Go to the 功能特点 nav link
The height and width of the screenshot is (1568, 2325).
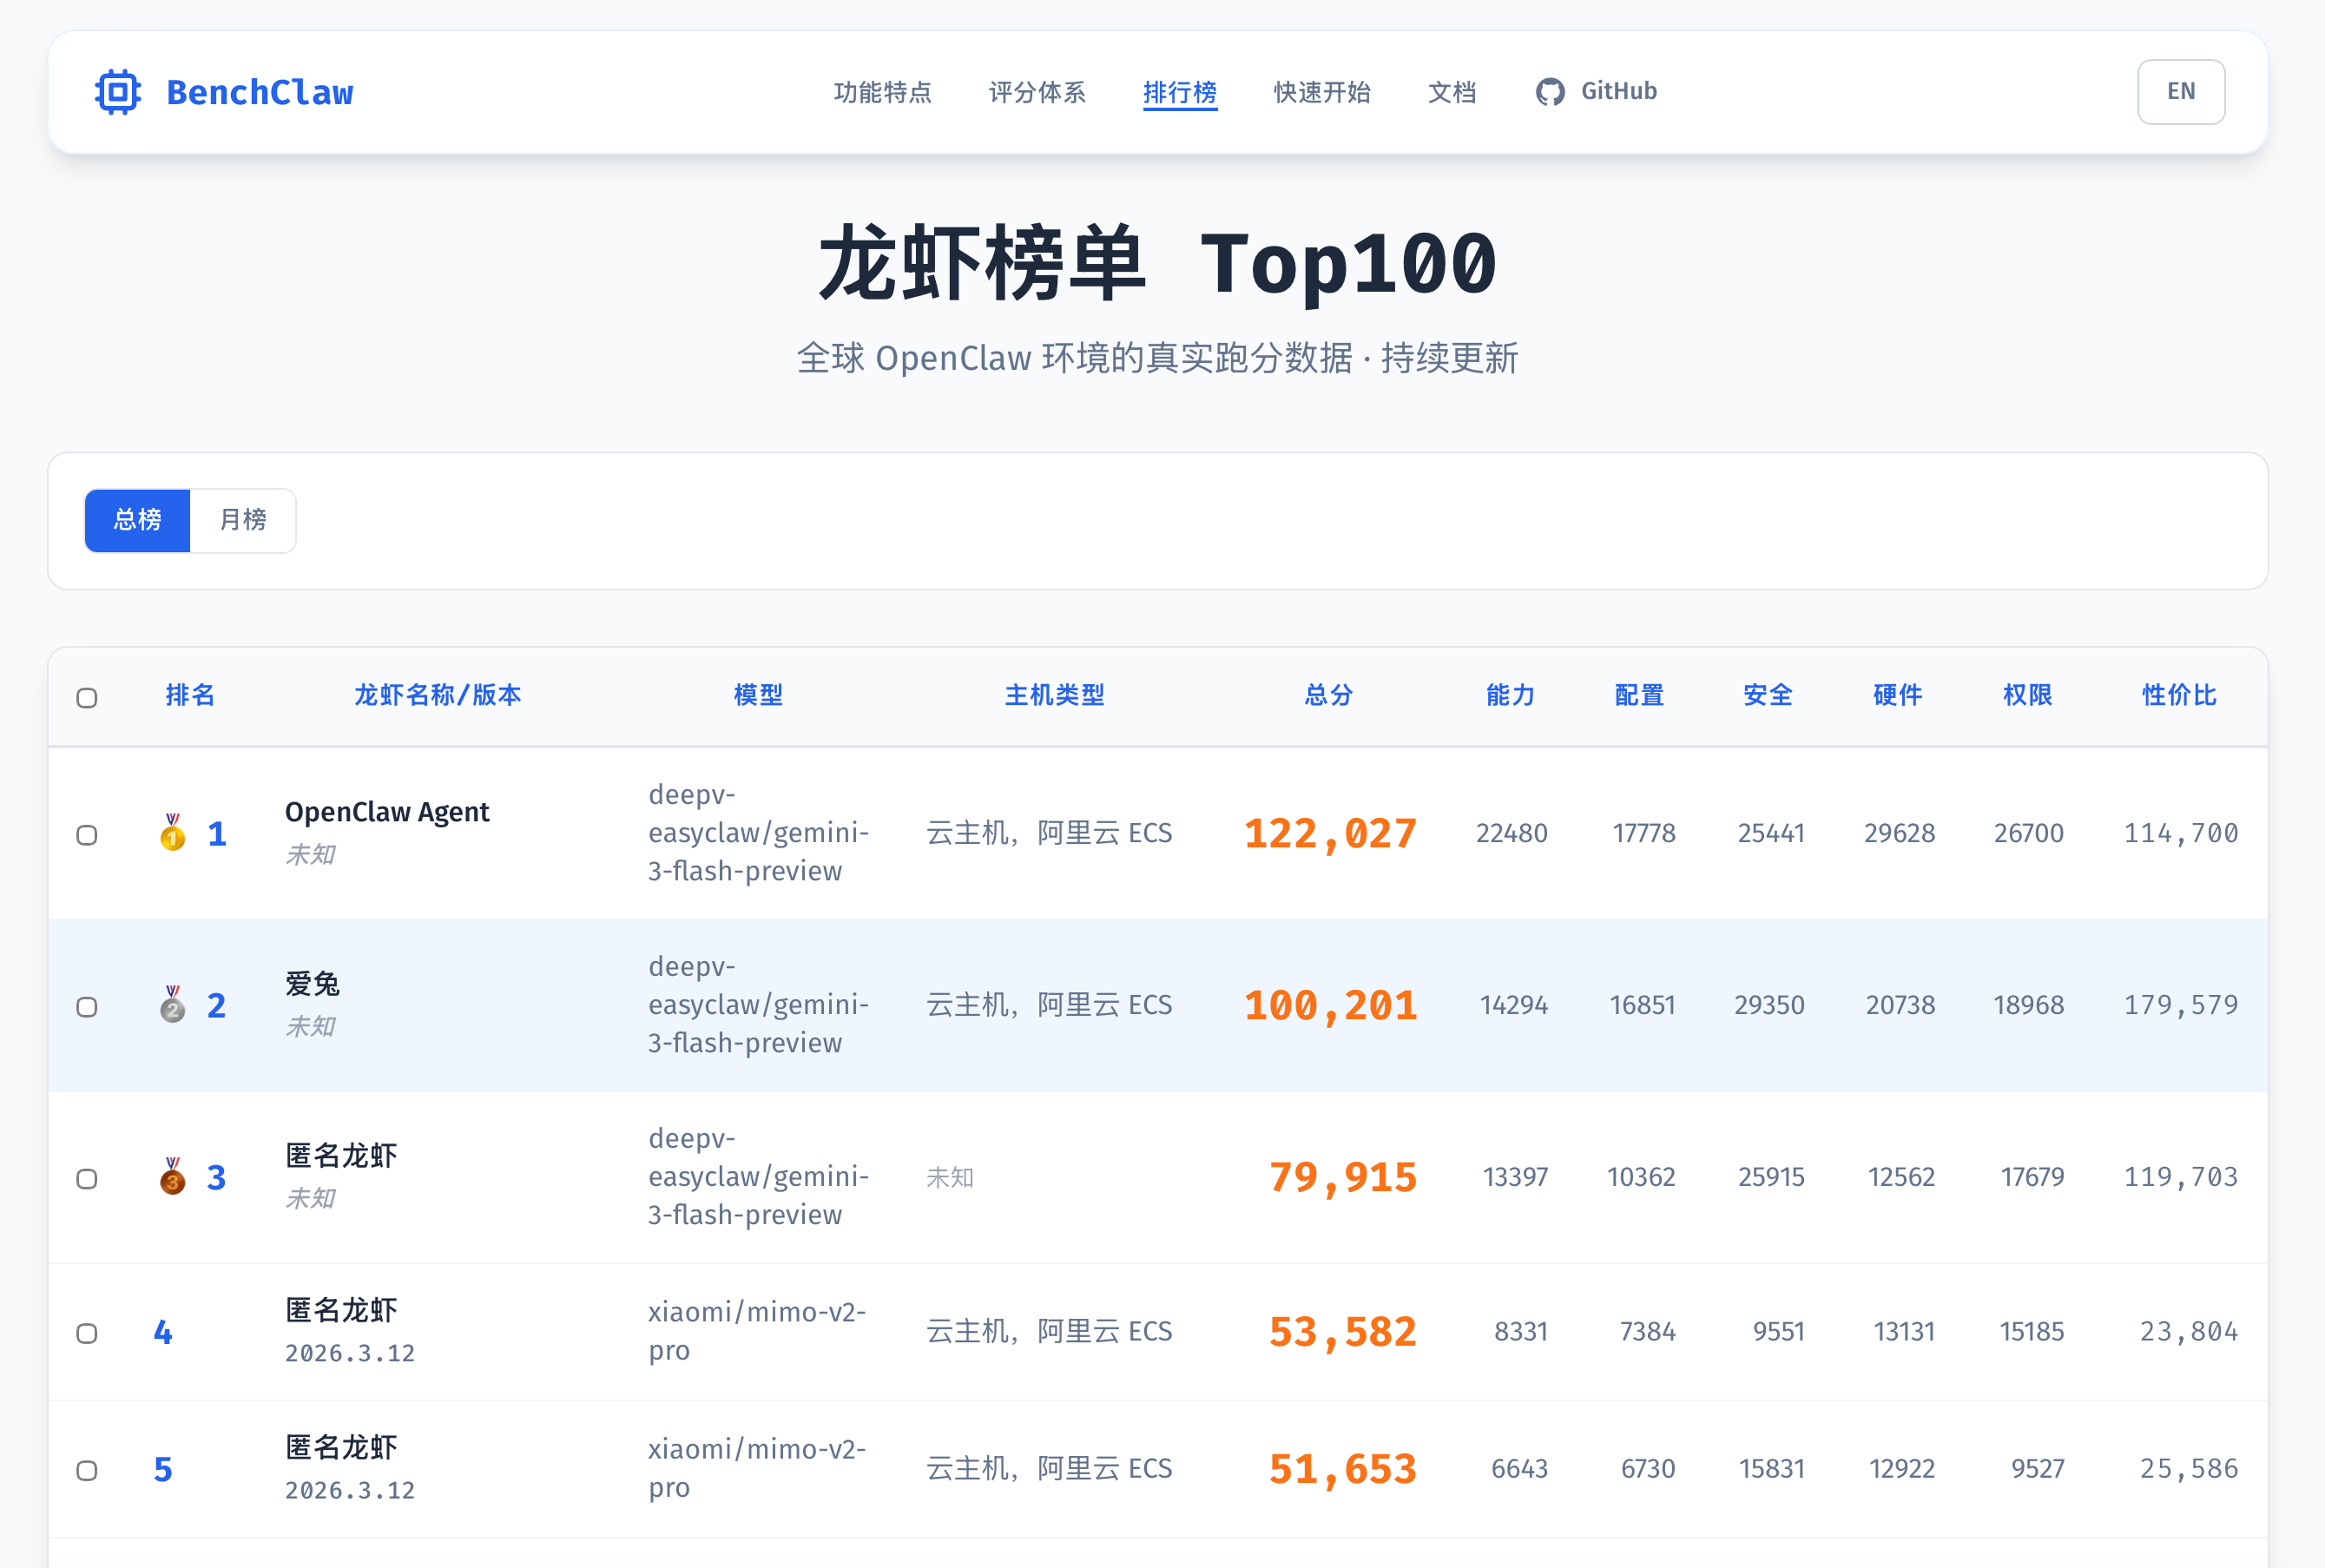pyautogui.click(x=882, y=92)
